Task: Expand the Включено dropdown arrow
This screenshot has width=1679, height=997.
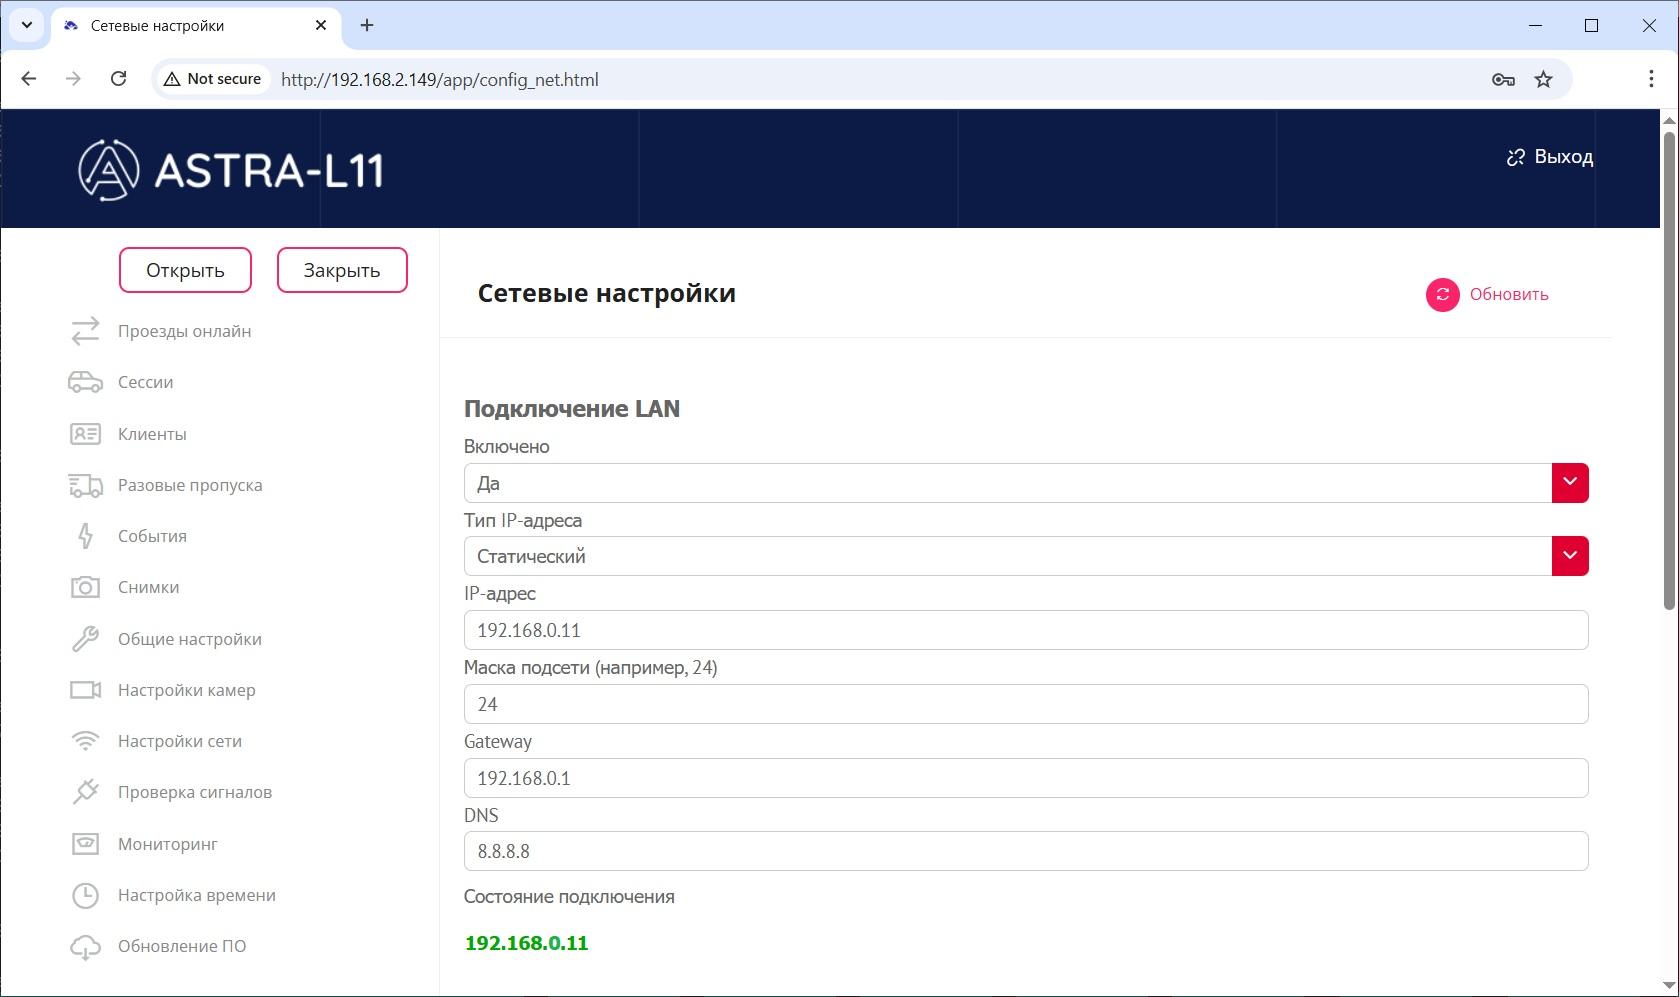Action: [1570, 483]
